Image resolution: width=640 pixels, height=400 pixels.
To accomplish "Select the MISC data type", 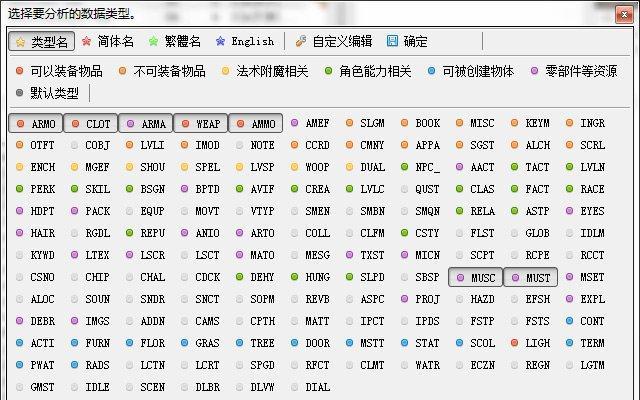I will coord(476,123).
